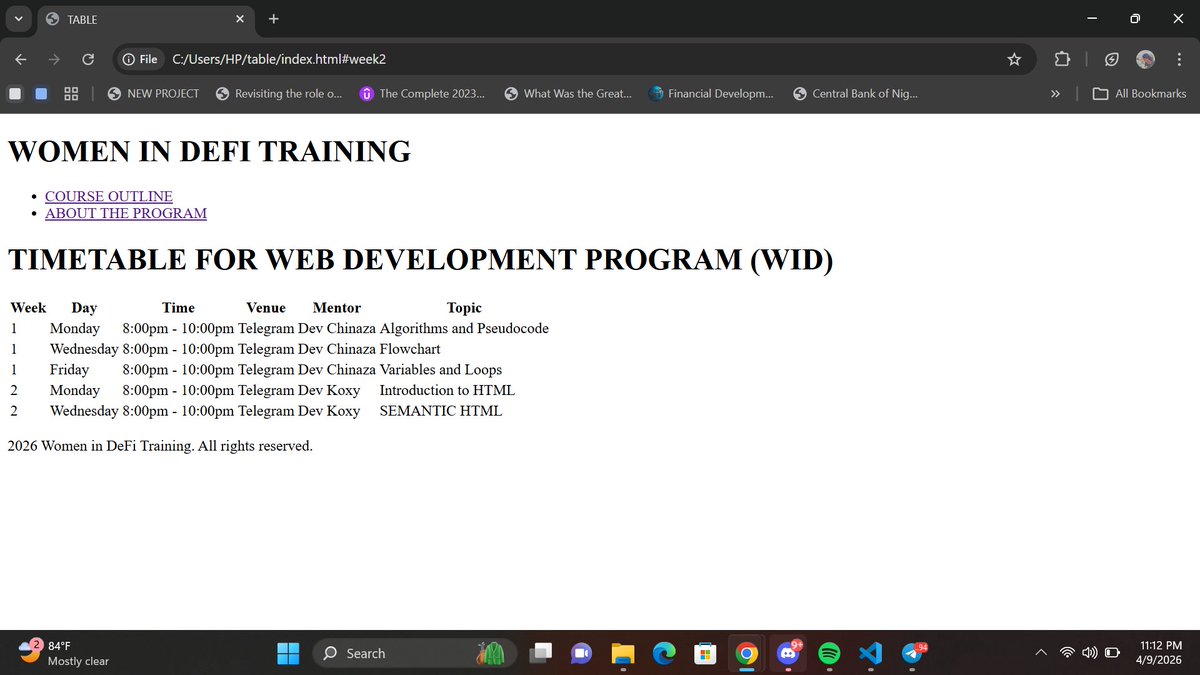
Task: Open Telegram from the taskbar
Action: (x=911, y=653)
